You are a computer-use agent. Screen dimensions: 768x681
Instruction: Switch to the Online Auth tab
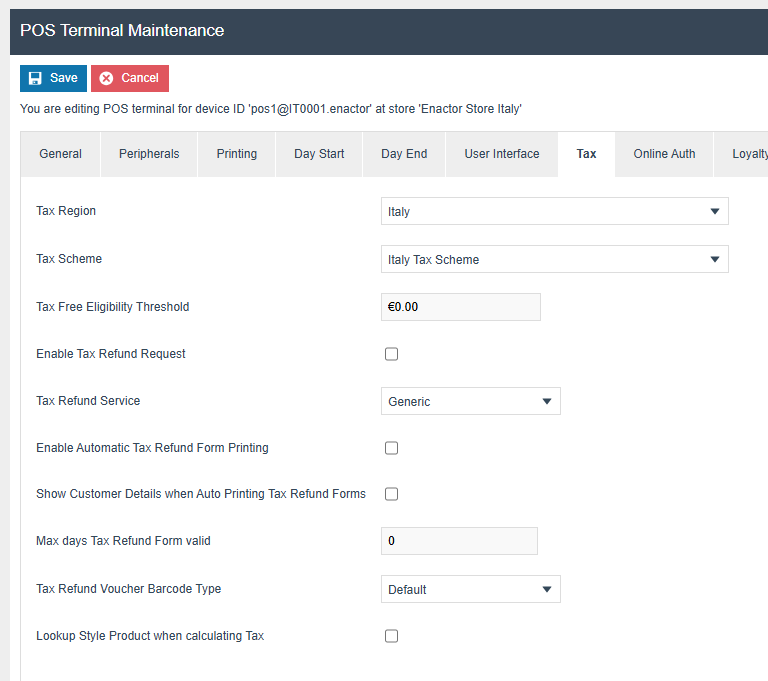(x=664, y=154)
